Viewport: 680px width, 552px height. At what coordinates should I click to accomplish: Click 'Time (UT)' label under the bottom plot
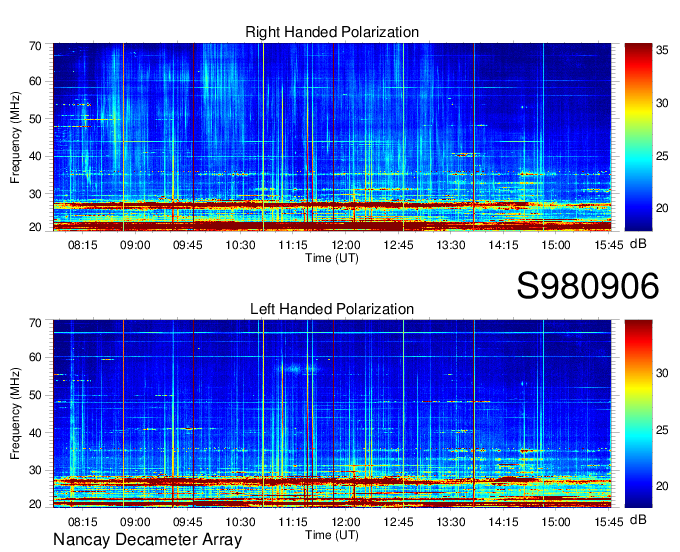(332, 535)
